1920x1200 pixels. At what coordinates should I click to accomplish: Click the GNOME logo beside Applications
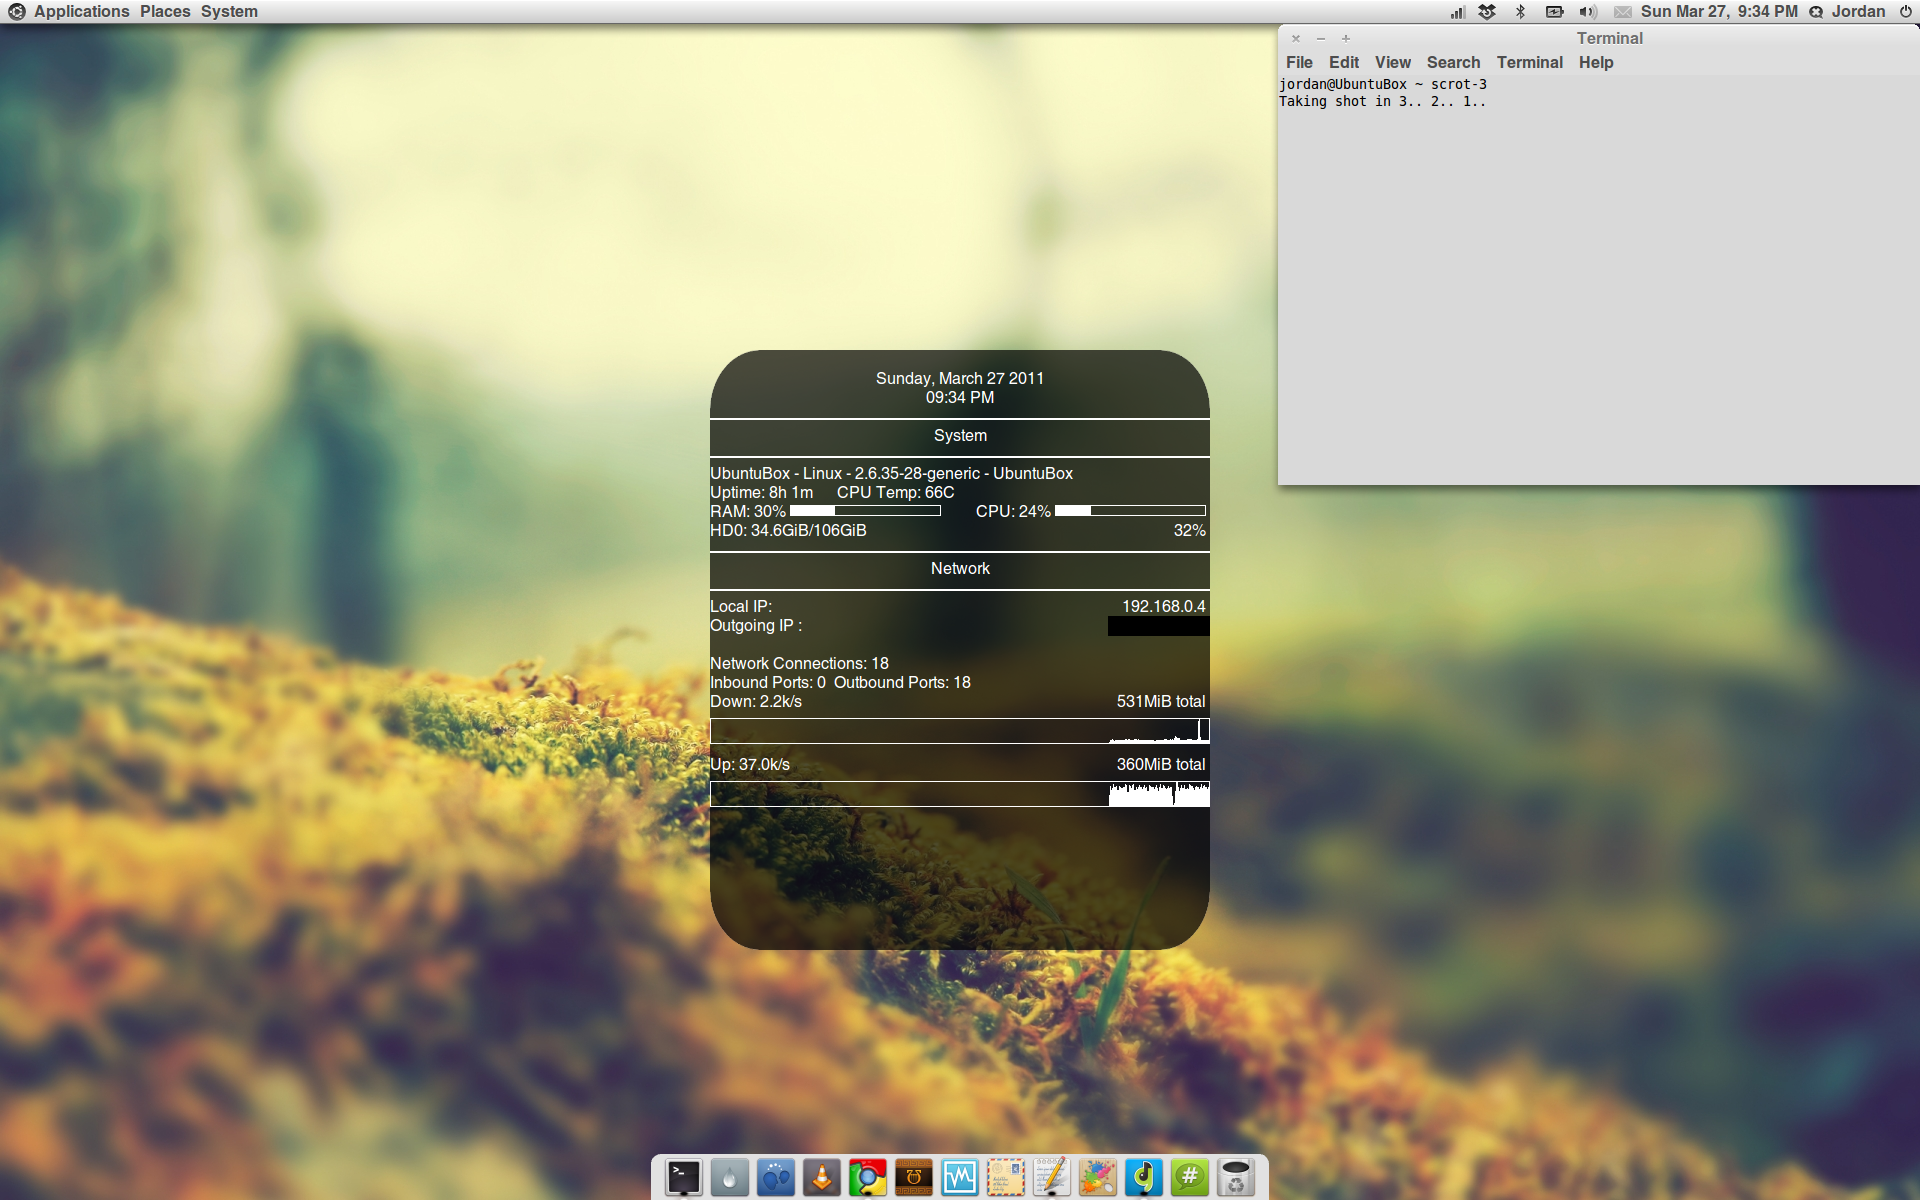[x=17, y=12]
